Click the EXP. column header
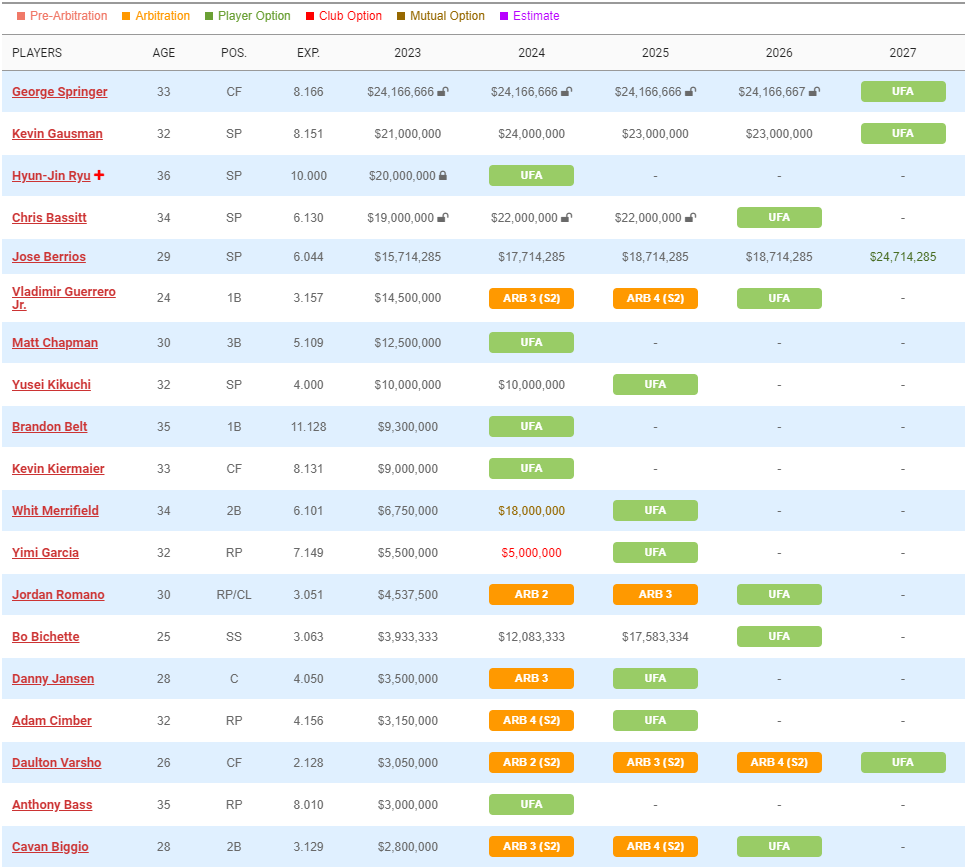The image size is (966, 868). [308, 53]
